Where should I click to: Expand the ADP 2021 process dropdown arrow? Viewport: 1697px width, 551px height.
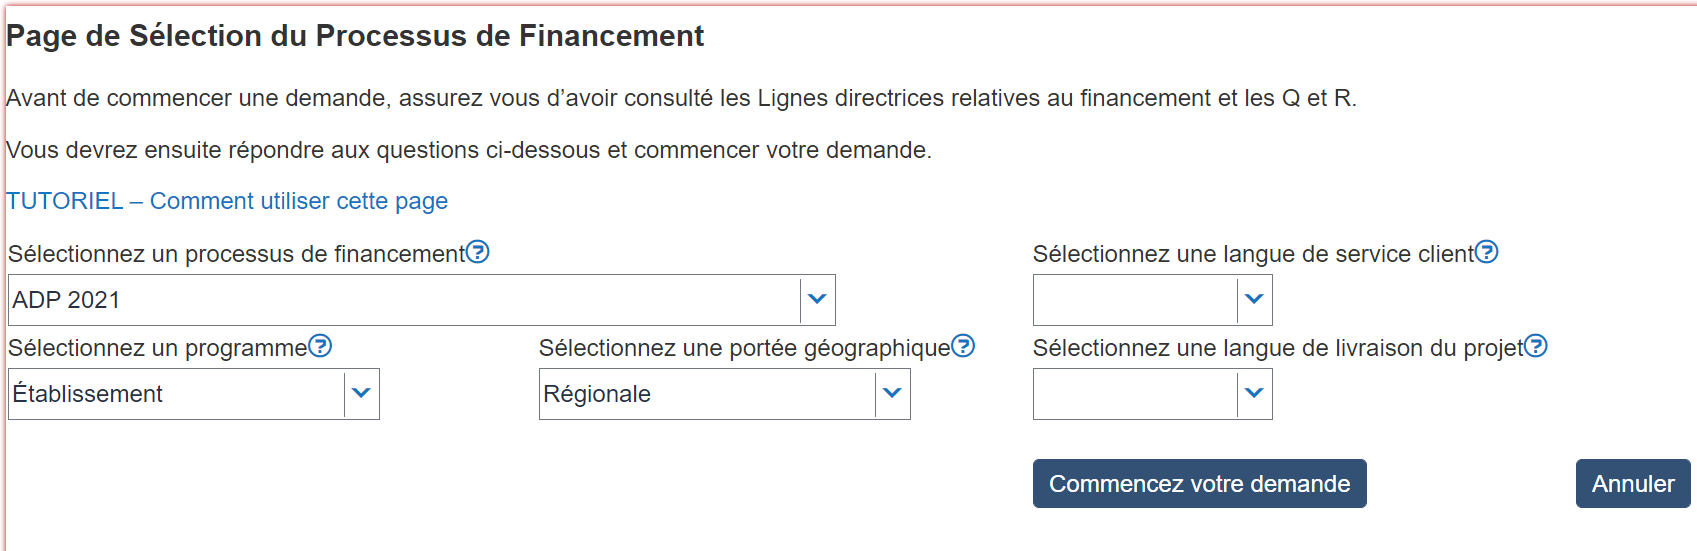click(x=817, y=299)
